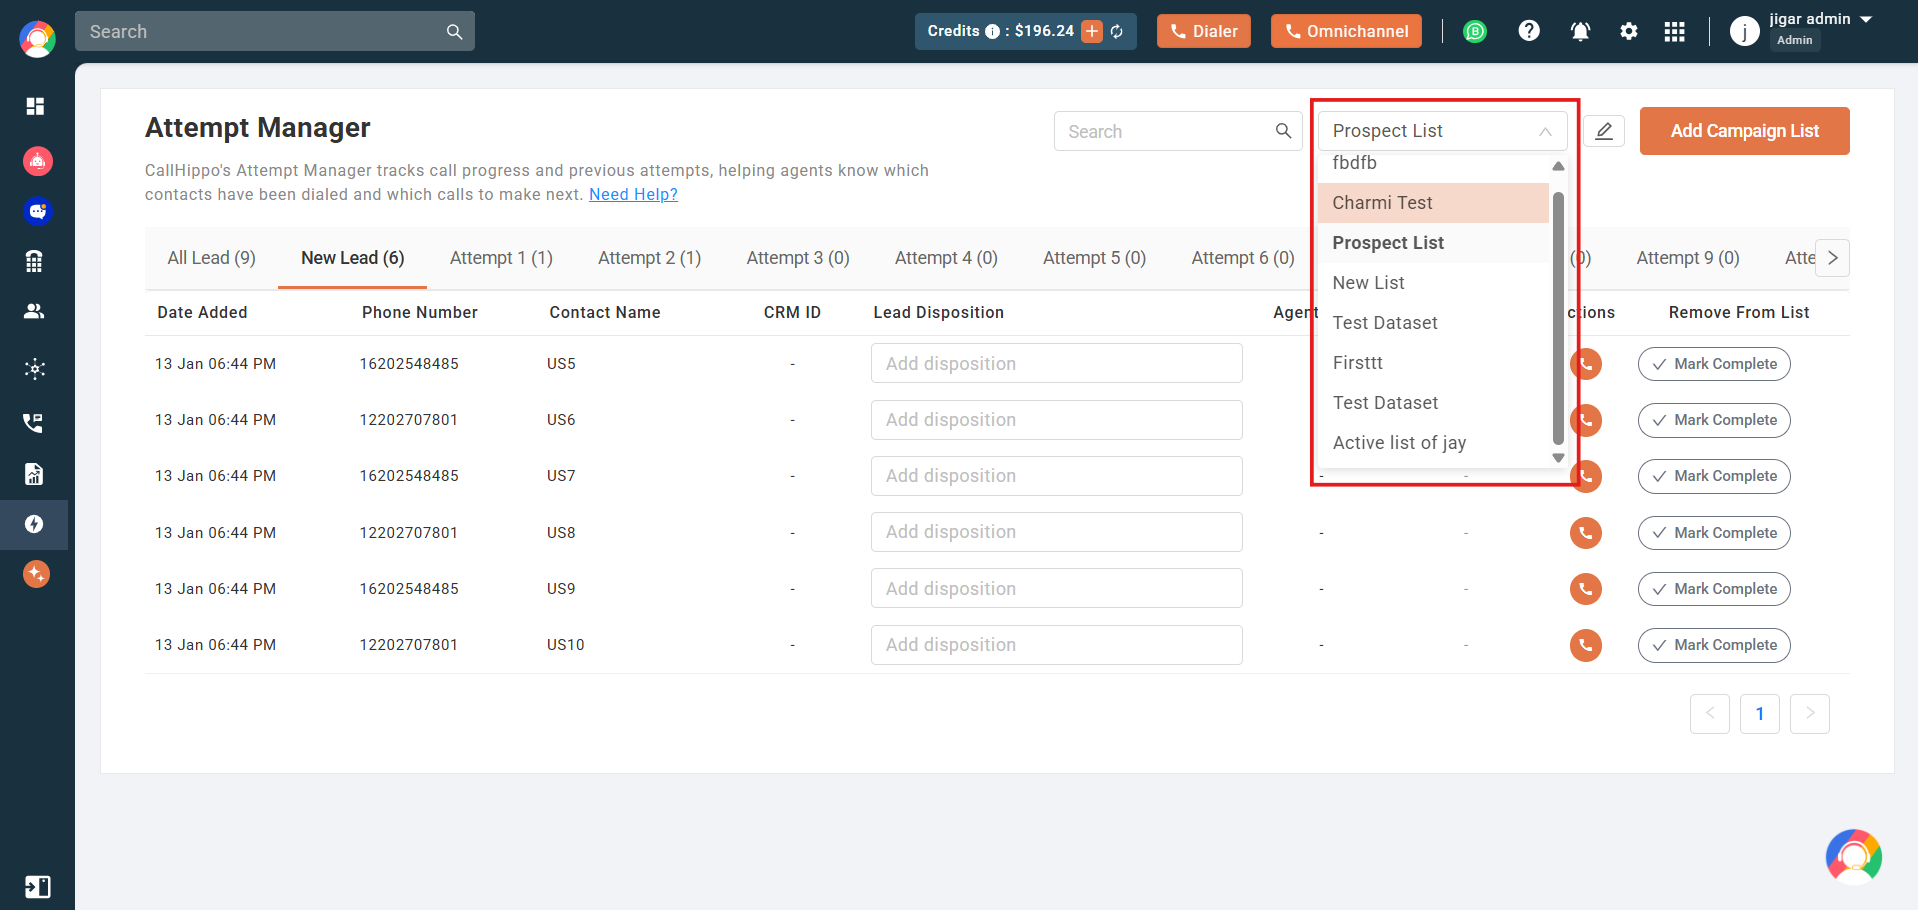
Task: Open disposition field for US7
Action: click(1056, 476)
